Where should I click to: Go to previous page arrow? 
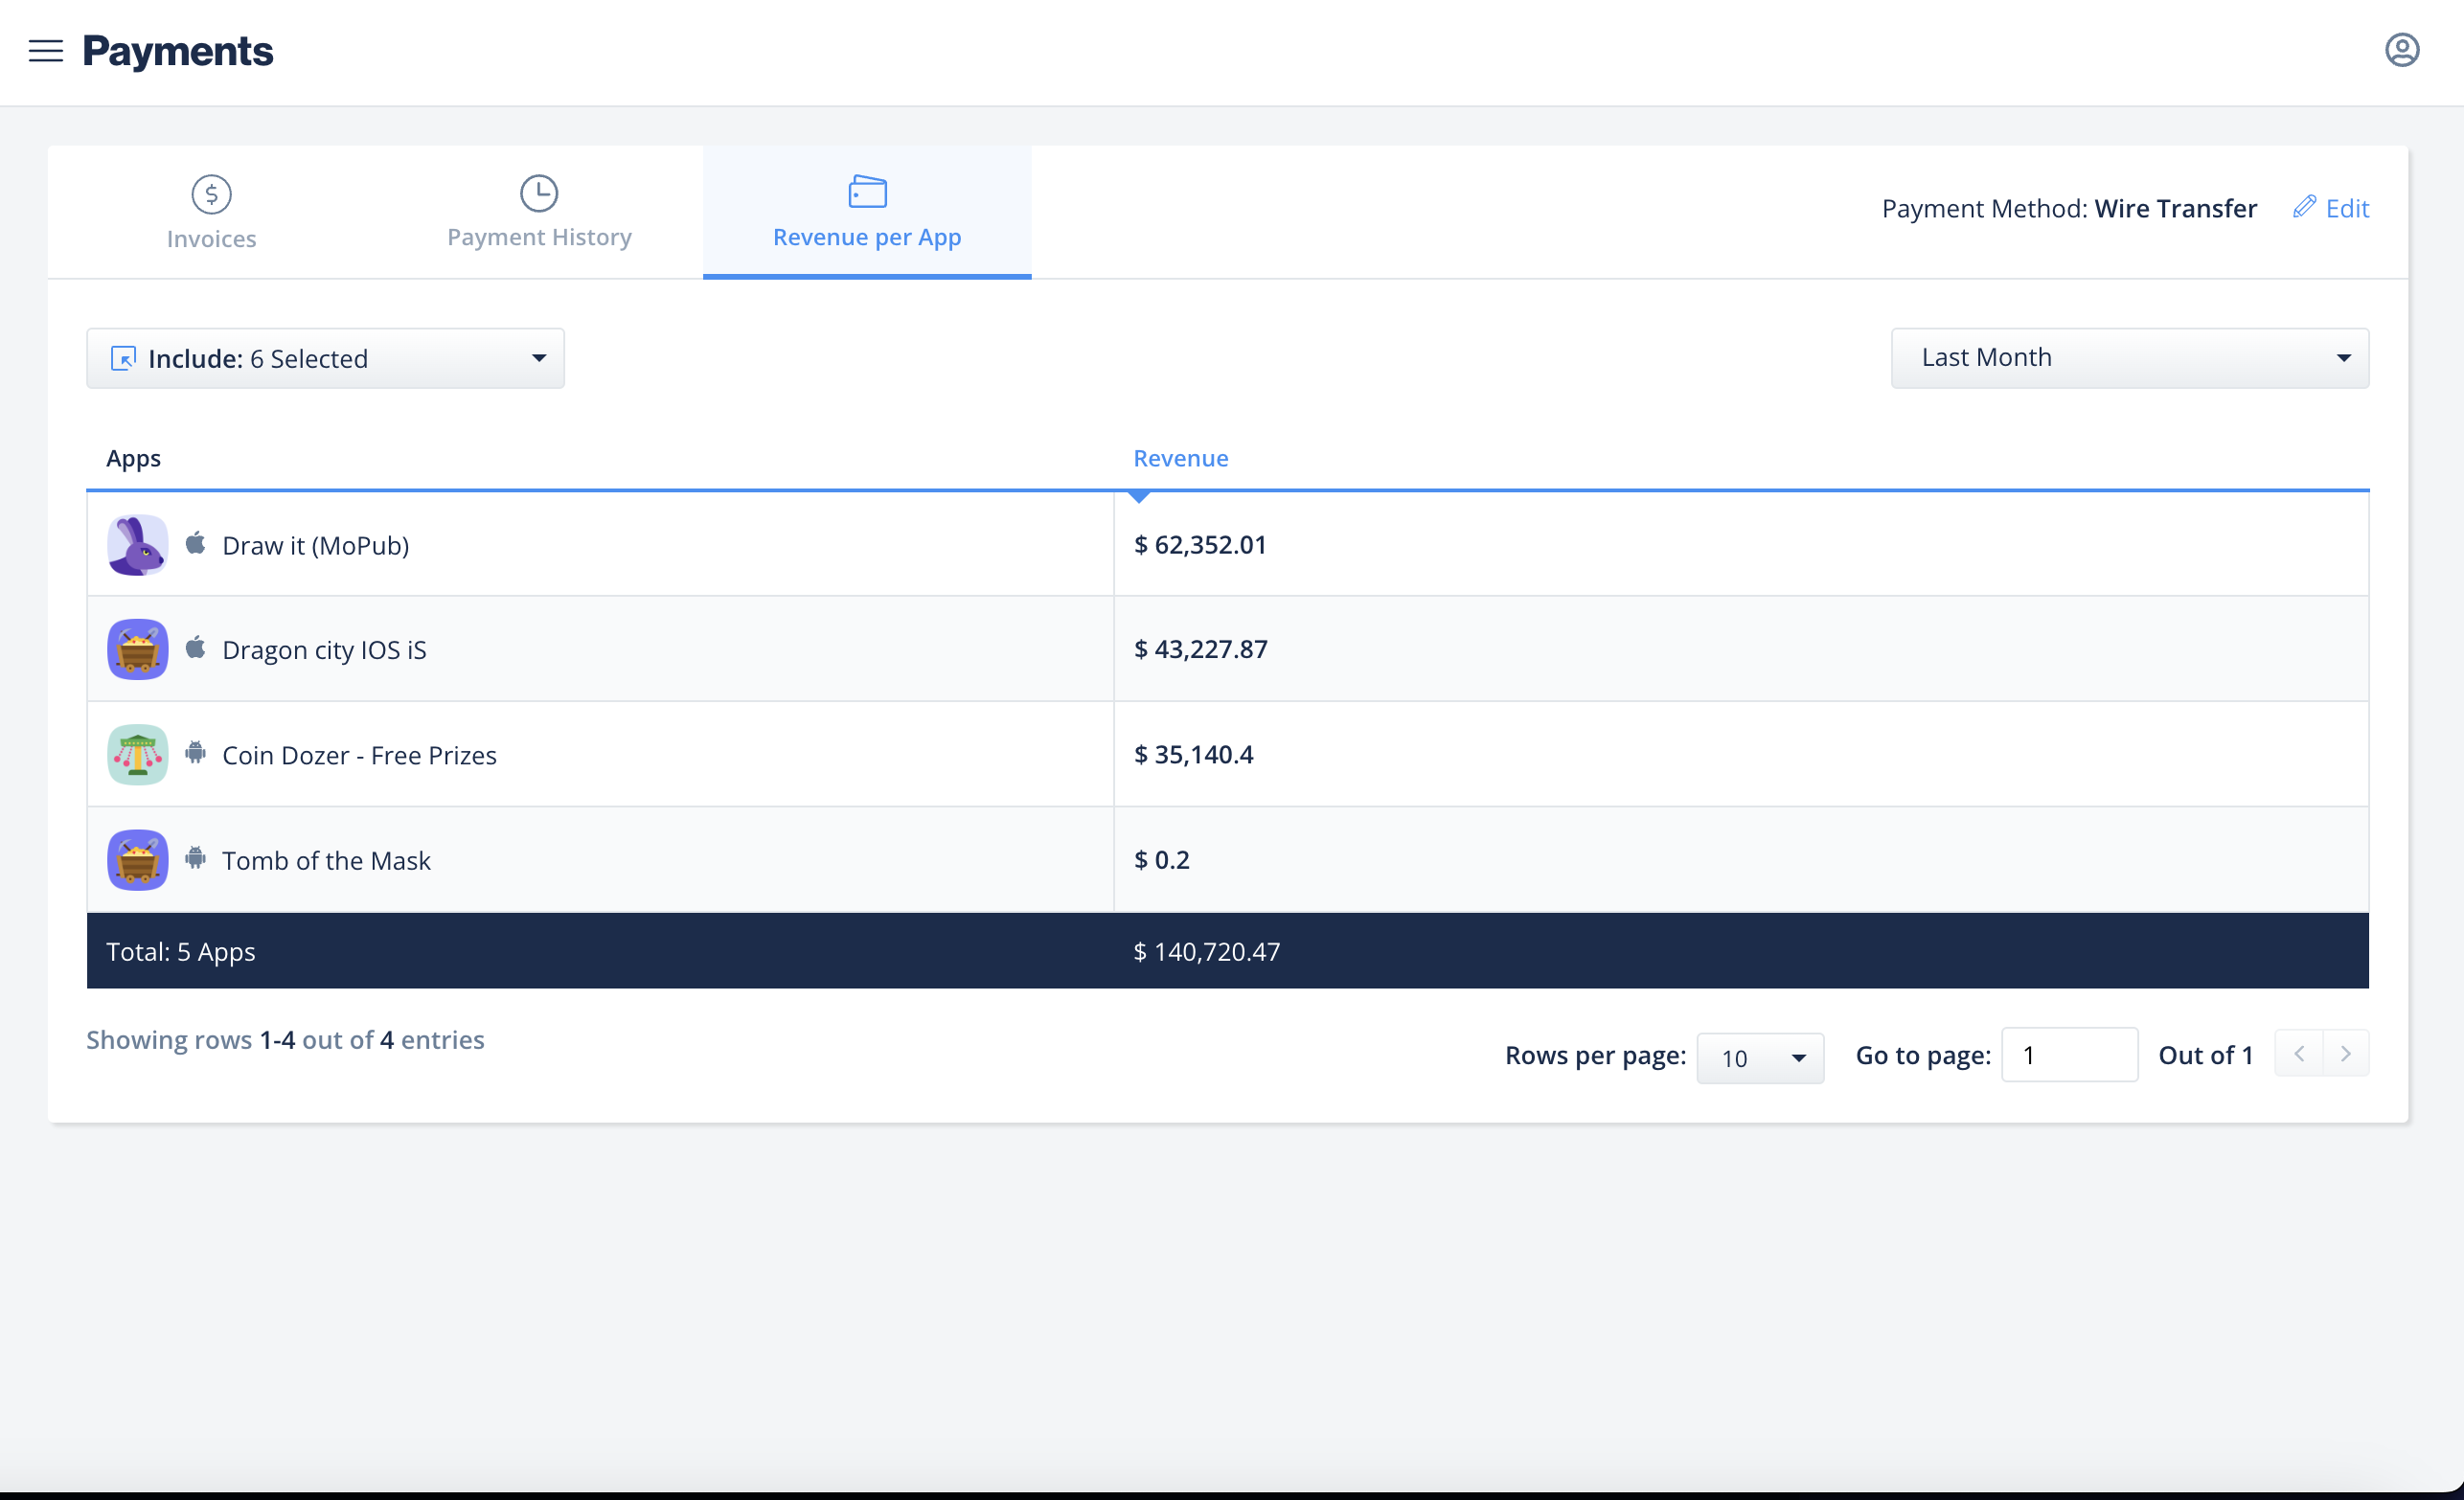pos(2299,1054)
